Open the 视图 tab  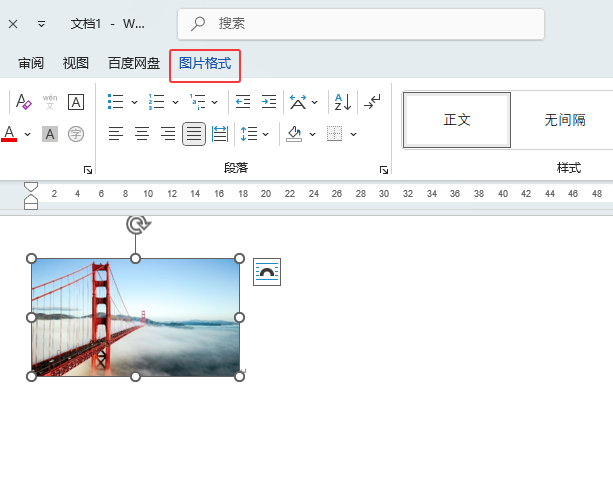[75, 63]
